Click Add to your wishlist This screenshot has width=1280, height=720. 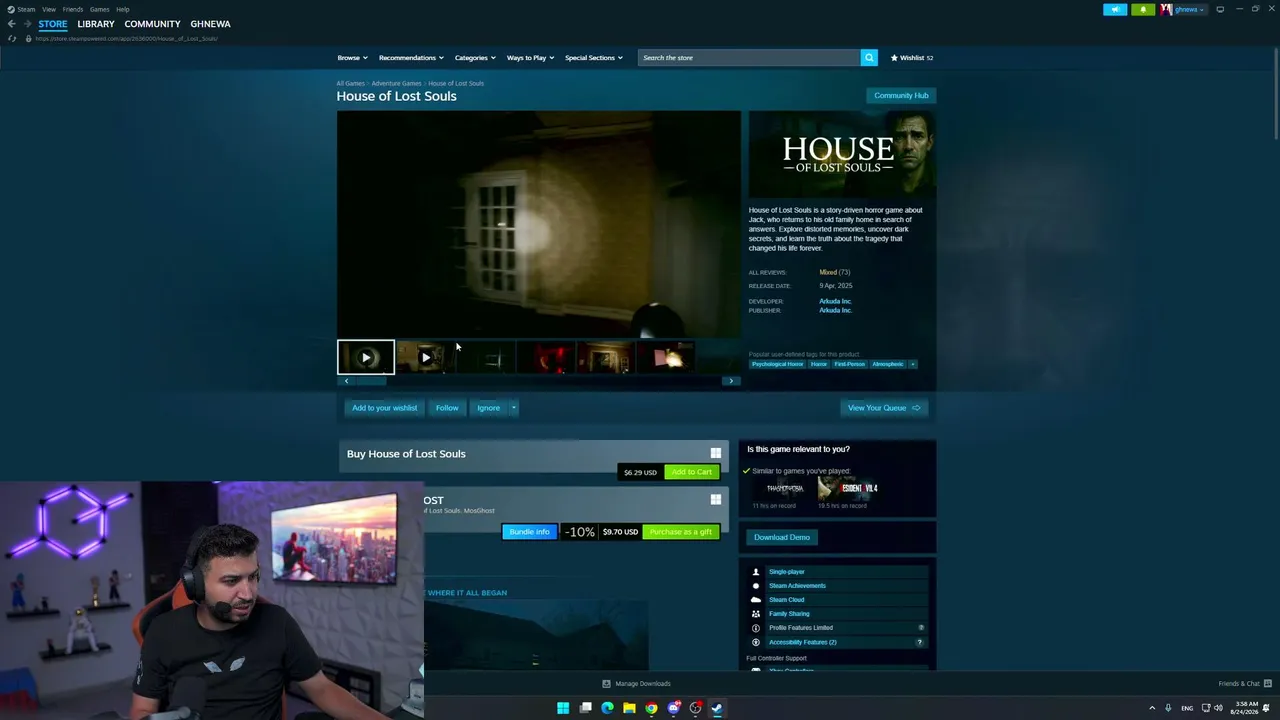pos(384,408)
